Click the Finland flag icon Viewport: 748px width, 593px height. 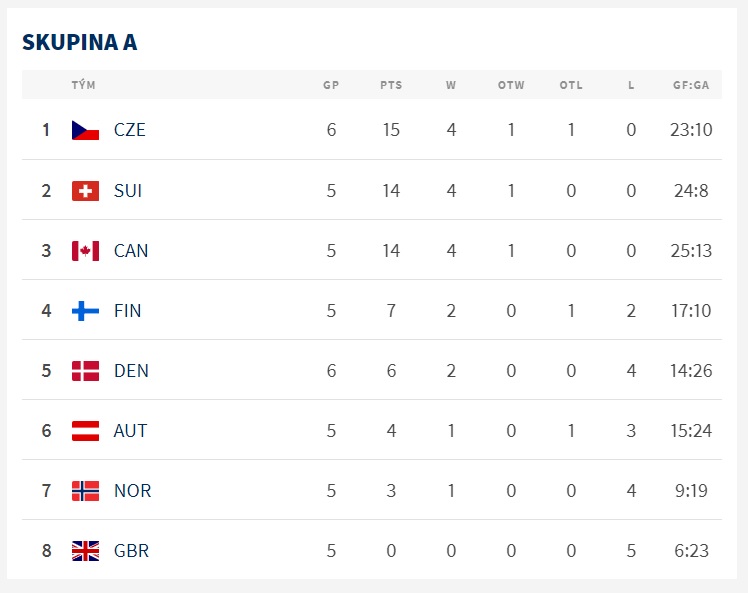pyautogui.click(x=85, y=311)
